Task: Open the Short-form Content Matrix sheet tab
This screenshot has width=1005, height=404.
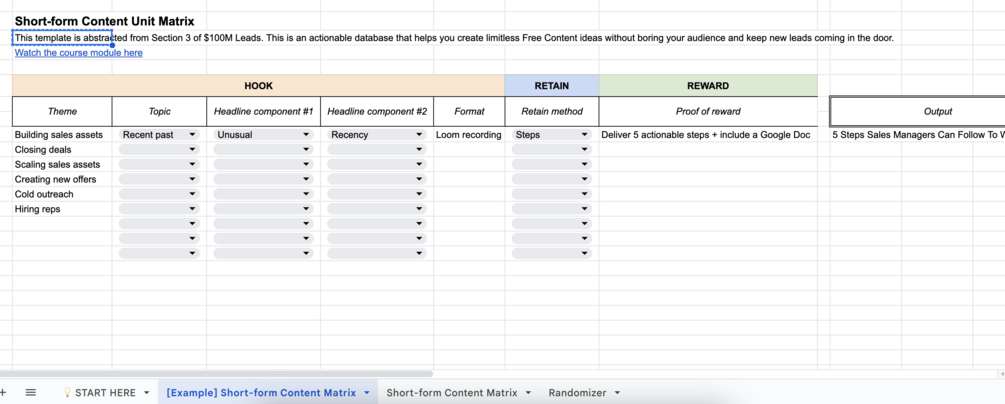Action: [x=451, y=393]
